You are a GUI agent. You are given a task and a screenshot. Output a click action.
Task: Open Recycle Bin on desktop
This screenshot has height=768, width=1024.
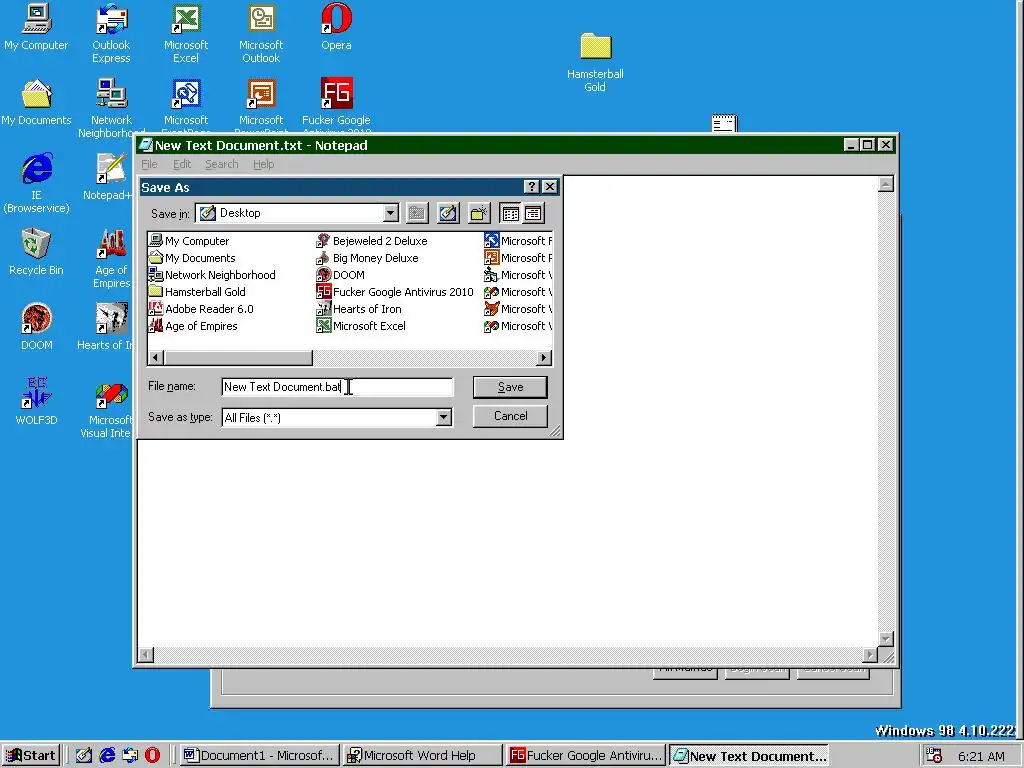pyautogui.click(x=36, y=252)
